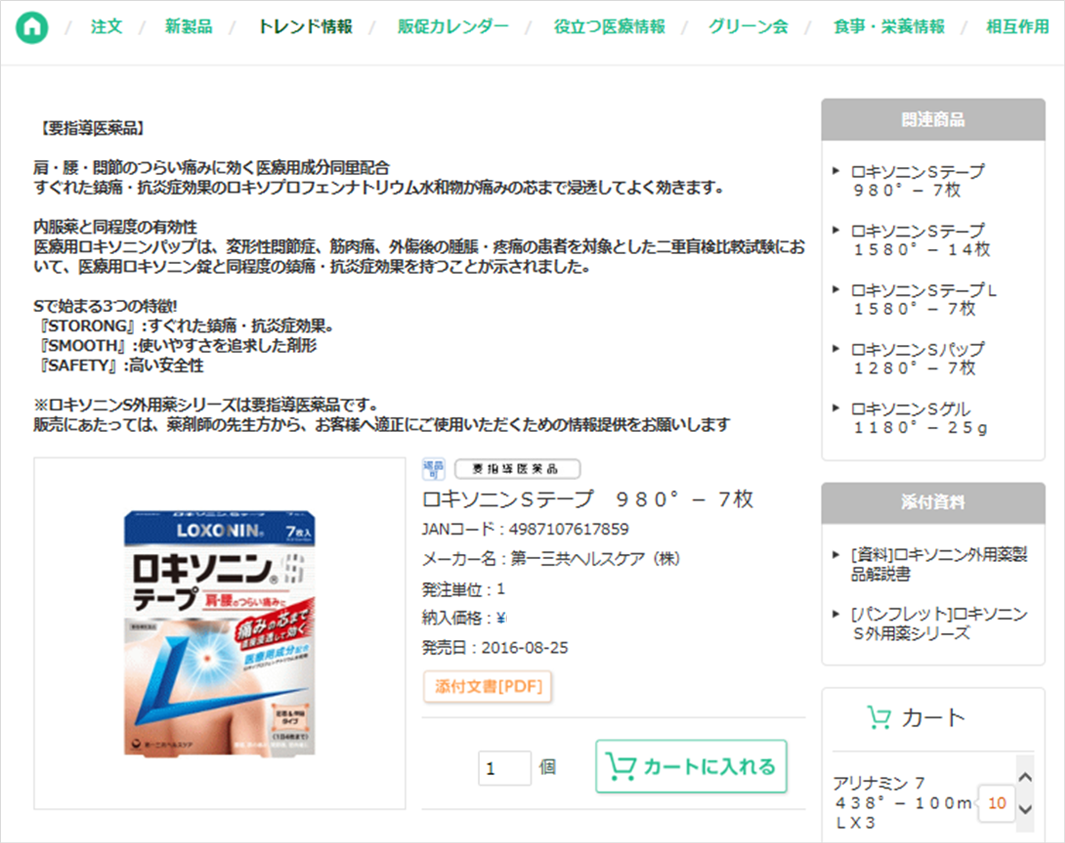1065x843 pixels.
Task: Open the 食事・栄養情報 menu item
Action: (x=889, y=26)
